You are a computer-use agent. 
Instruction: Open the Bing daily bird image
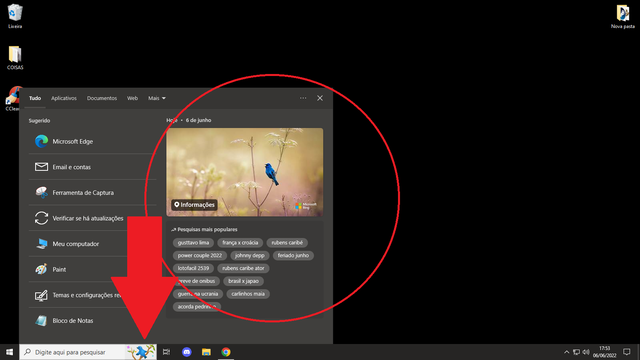click(x=244, y=172)
